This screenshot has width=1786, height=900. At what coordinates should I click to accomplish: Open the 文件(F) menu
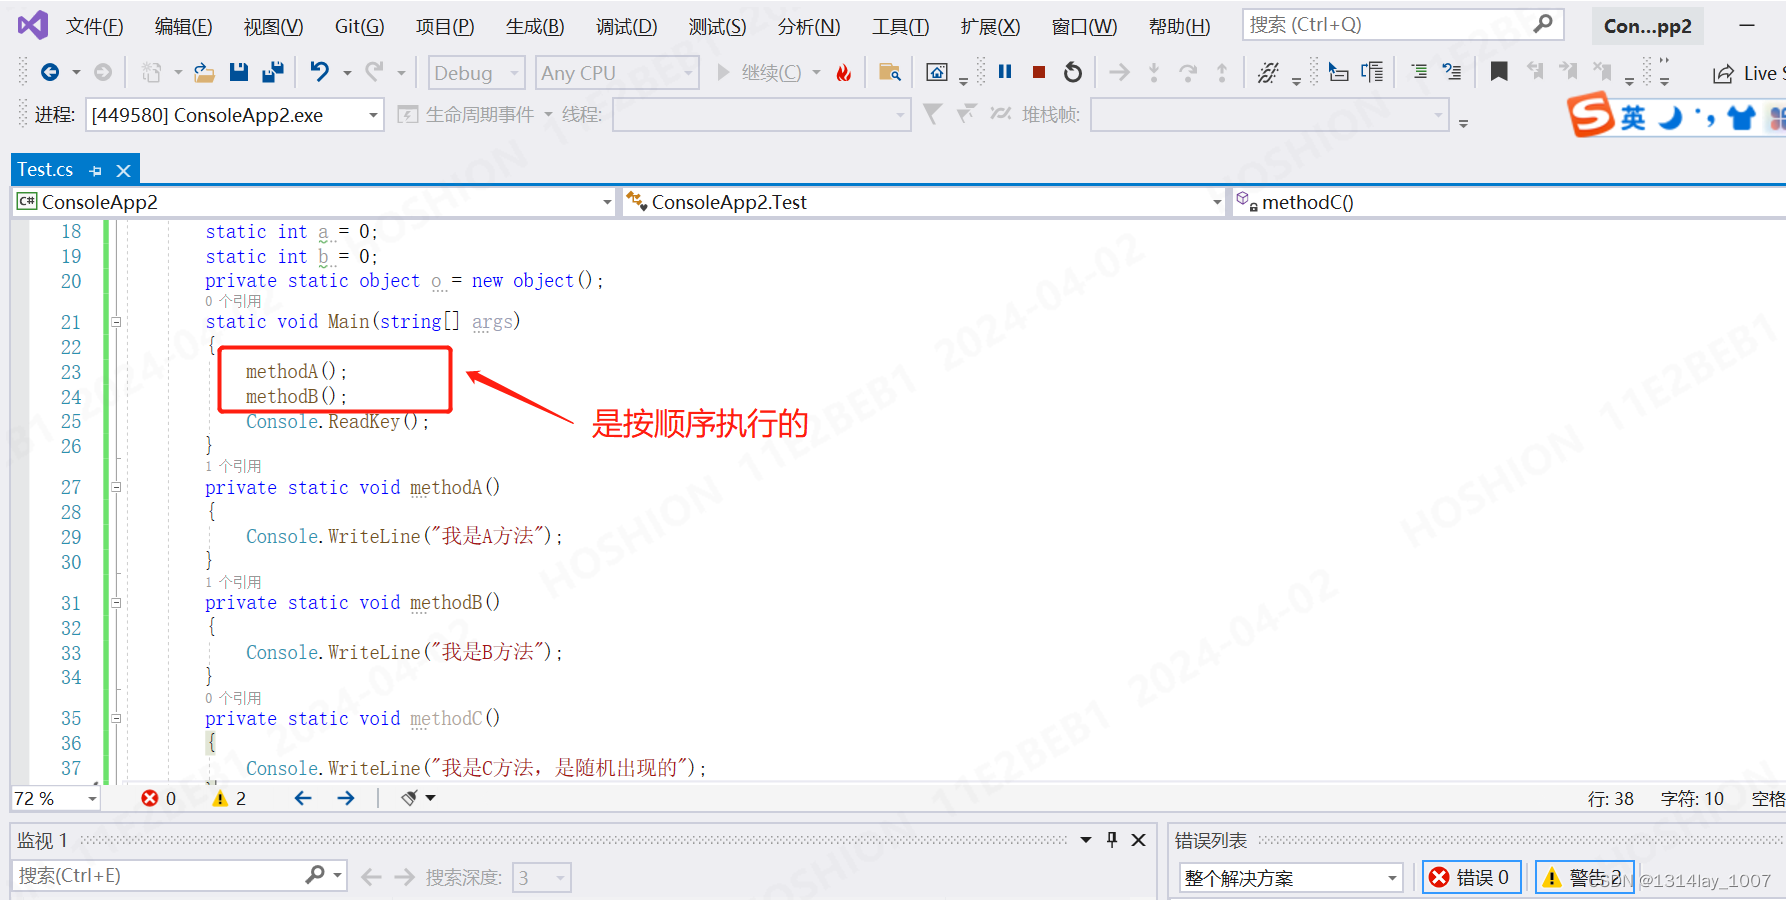(x=94, y=26)
